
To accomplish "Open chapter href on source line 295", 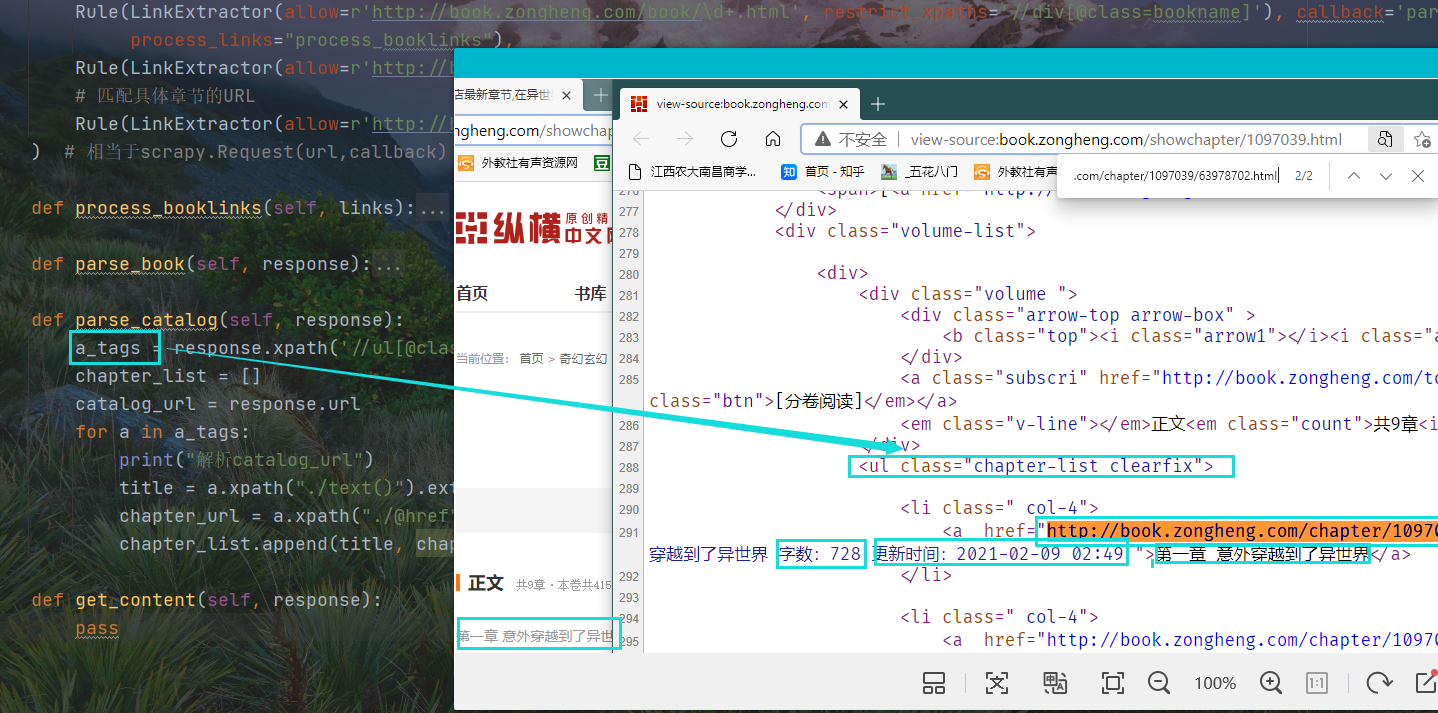I will [x=1242, y=640].
